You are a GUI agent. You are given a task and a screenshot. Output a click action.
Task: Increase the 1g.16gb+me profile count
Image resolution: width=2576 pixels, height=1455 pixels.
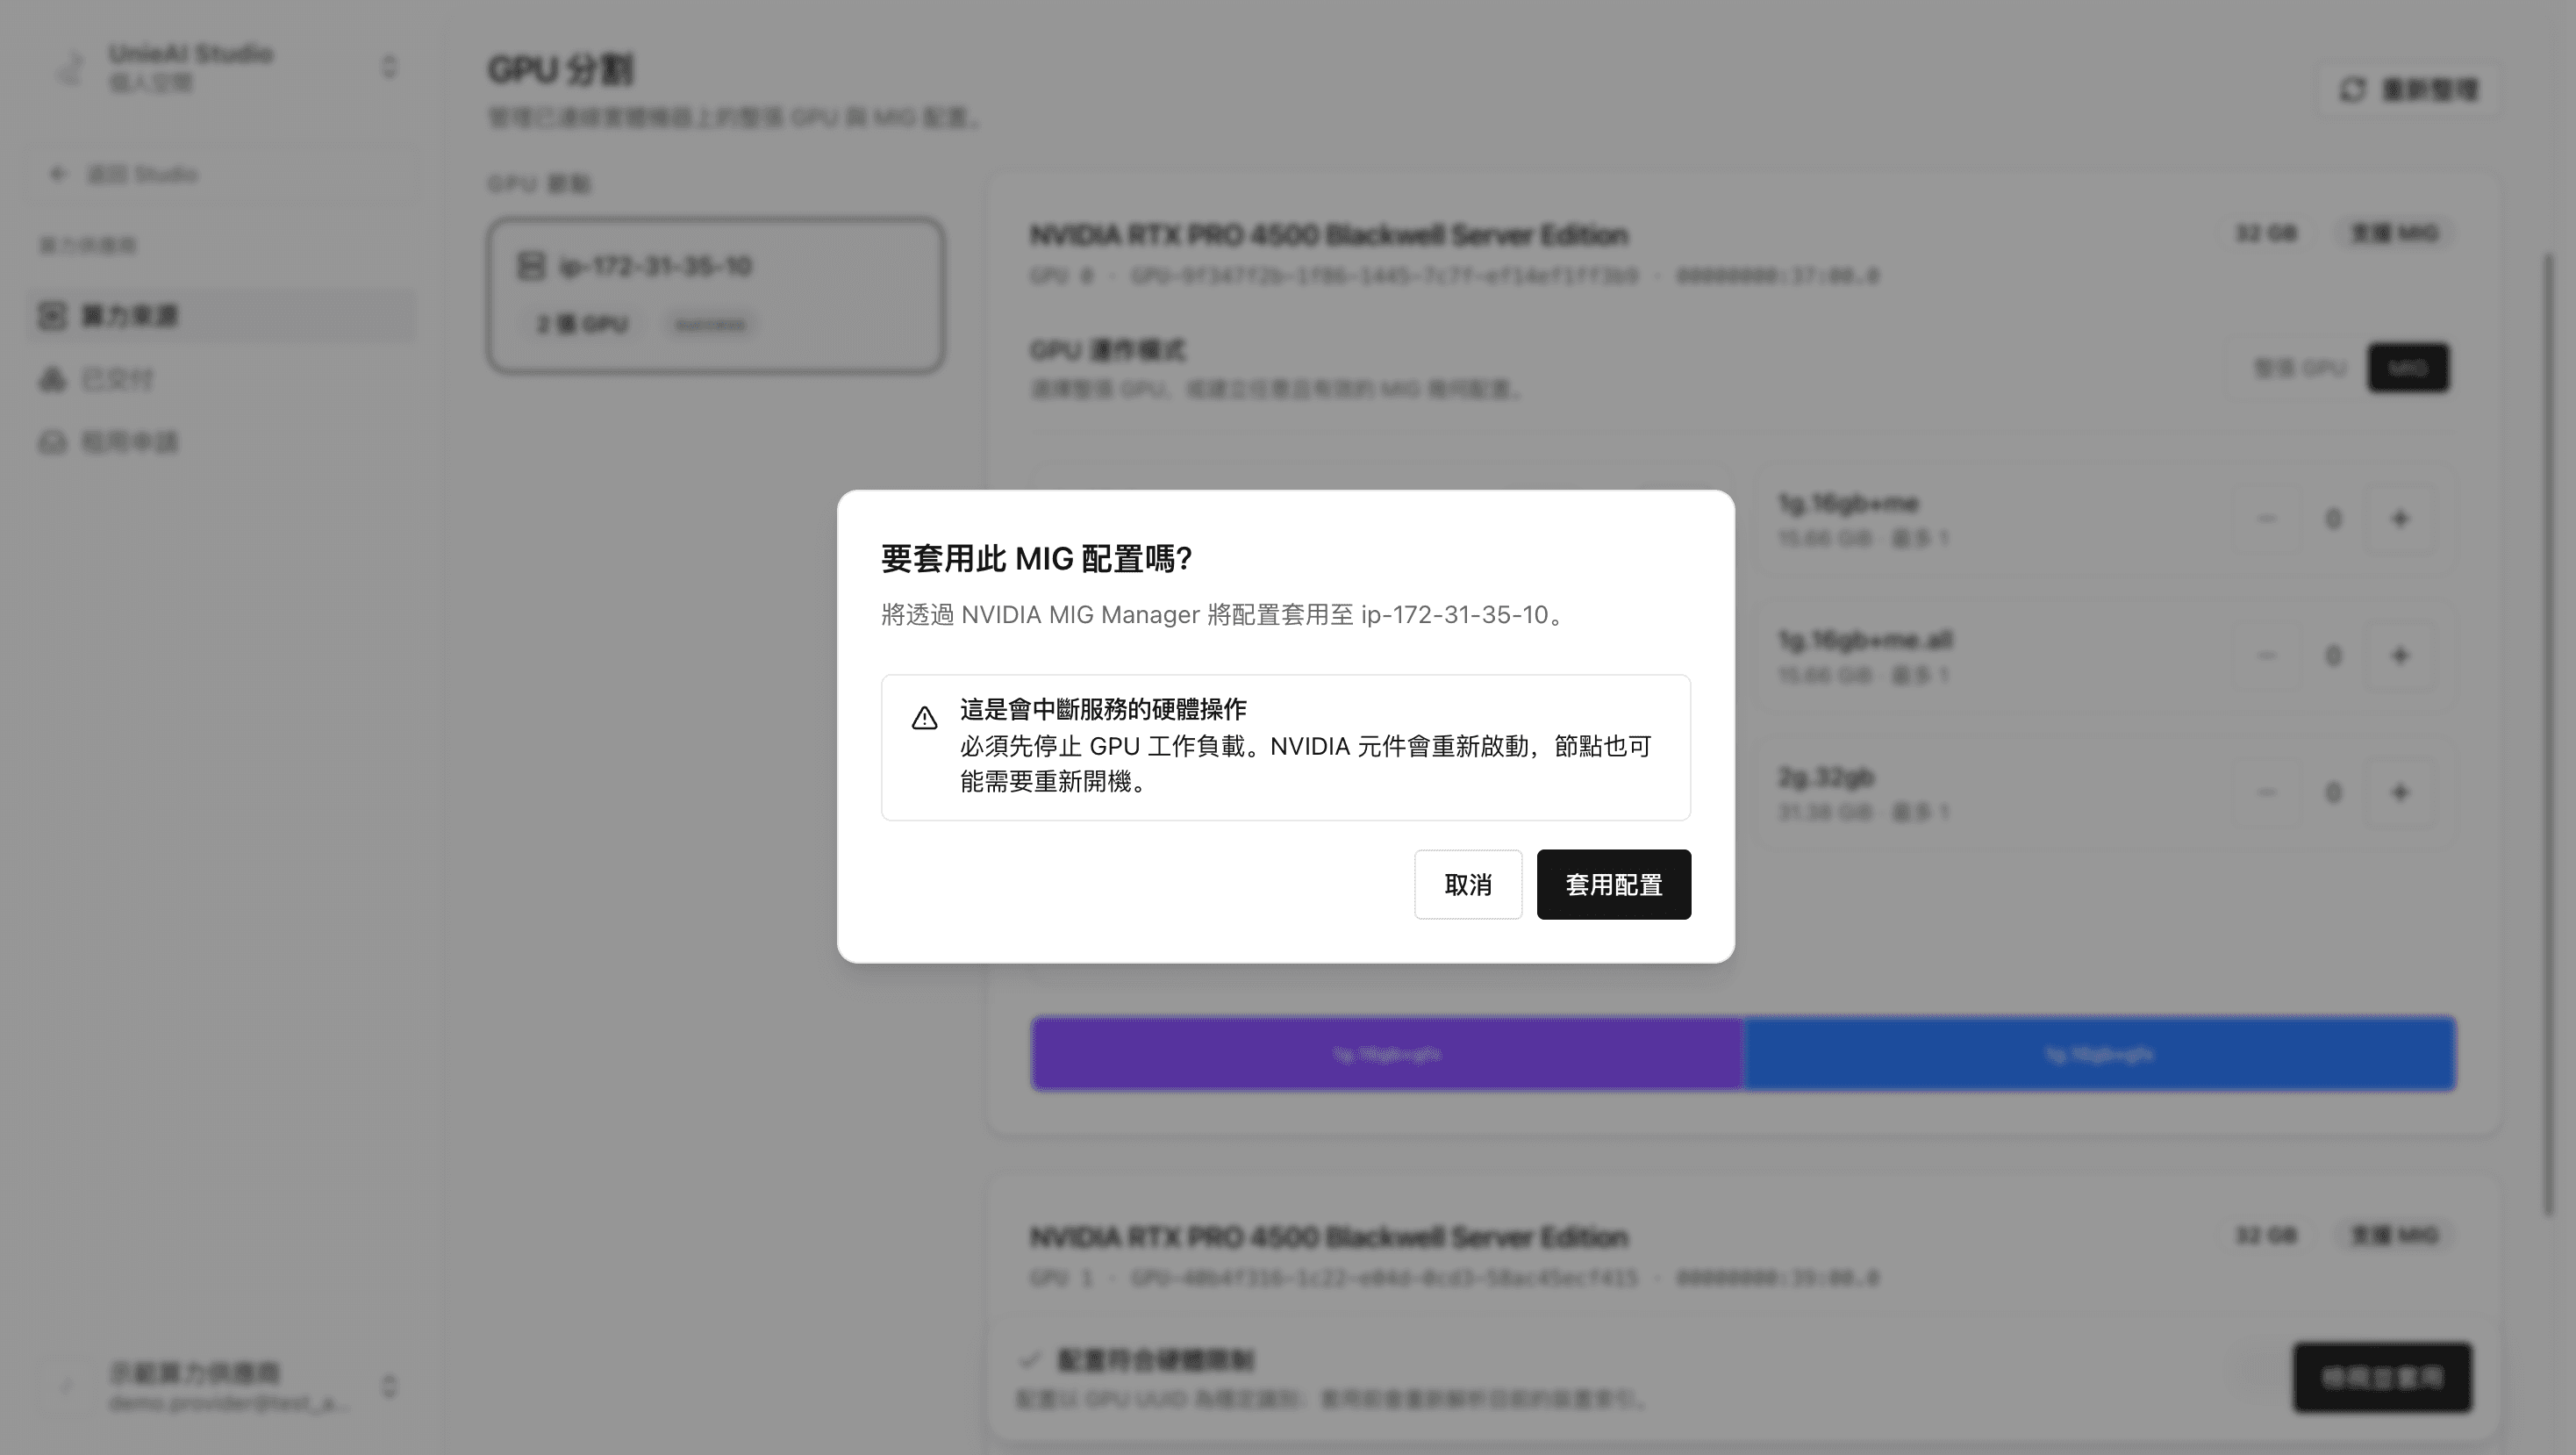click(2399, 518)
